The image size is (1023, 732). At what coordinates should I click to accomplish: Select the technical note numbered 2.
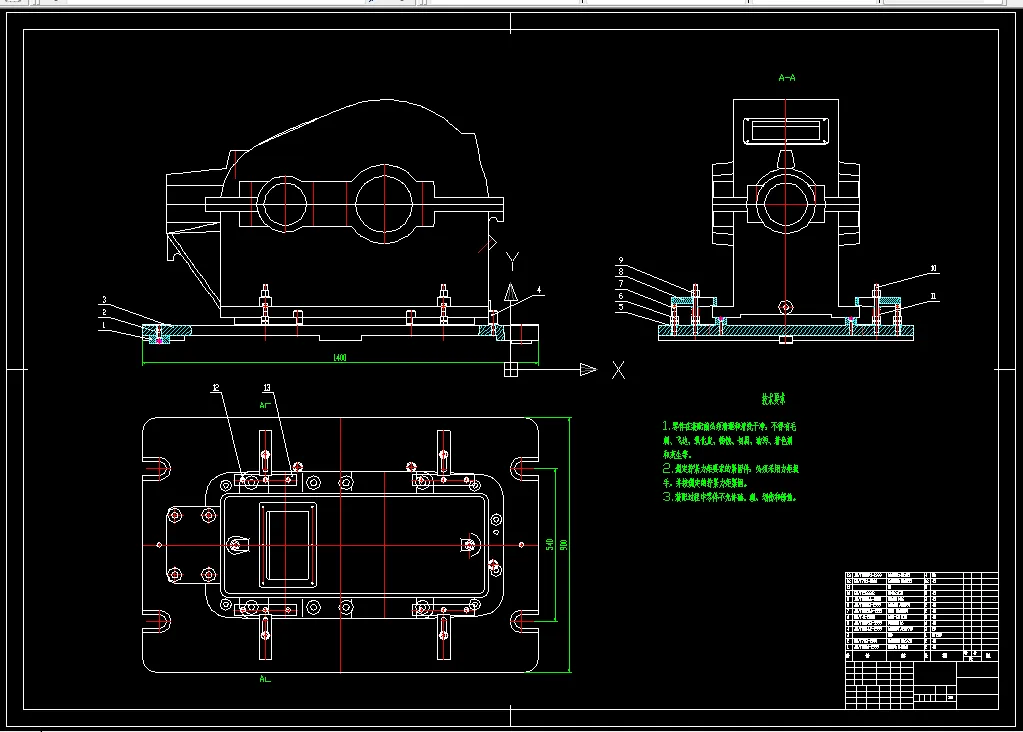[730, 476]
